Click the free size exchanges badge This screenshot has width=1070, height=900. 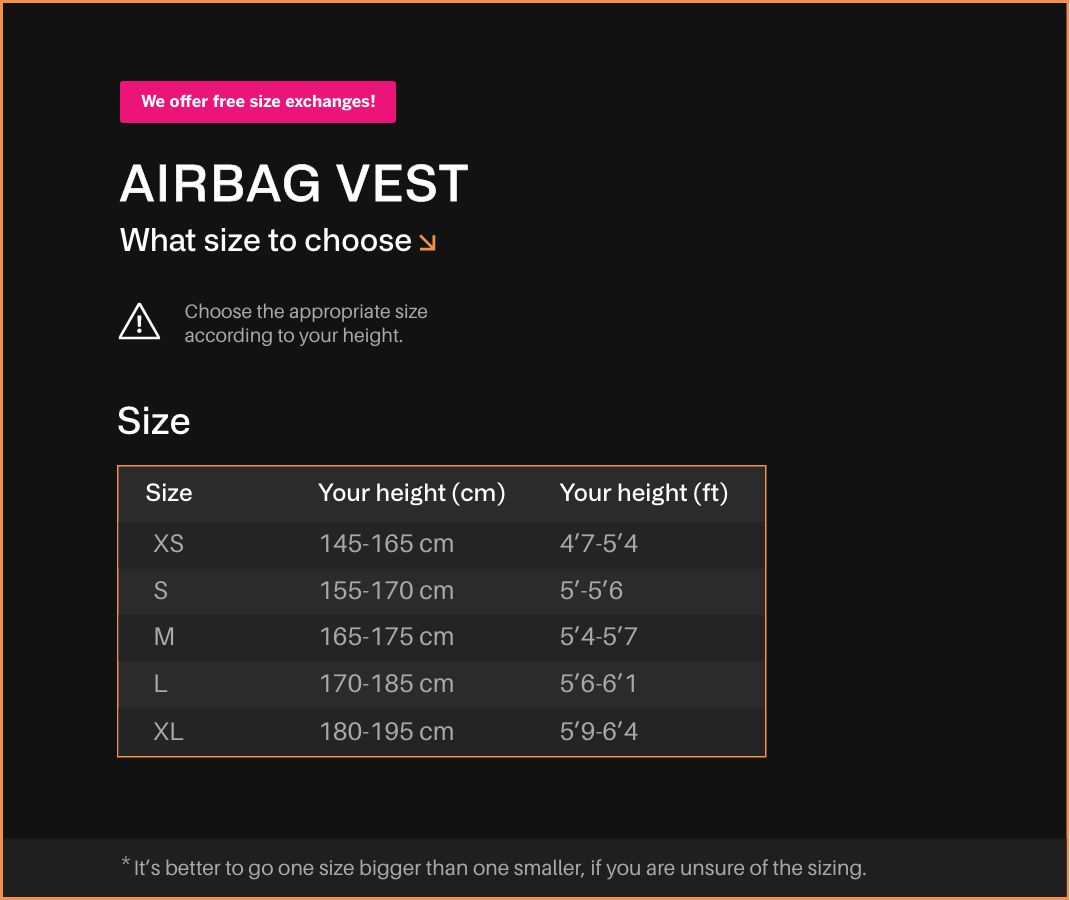point(258,102)
